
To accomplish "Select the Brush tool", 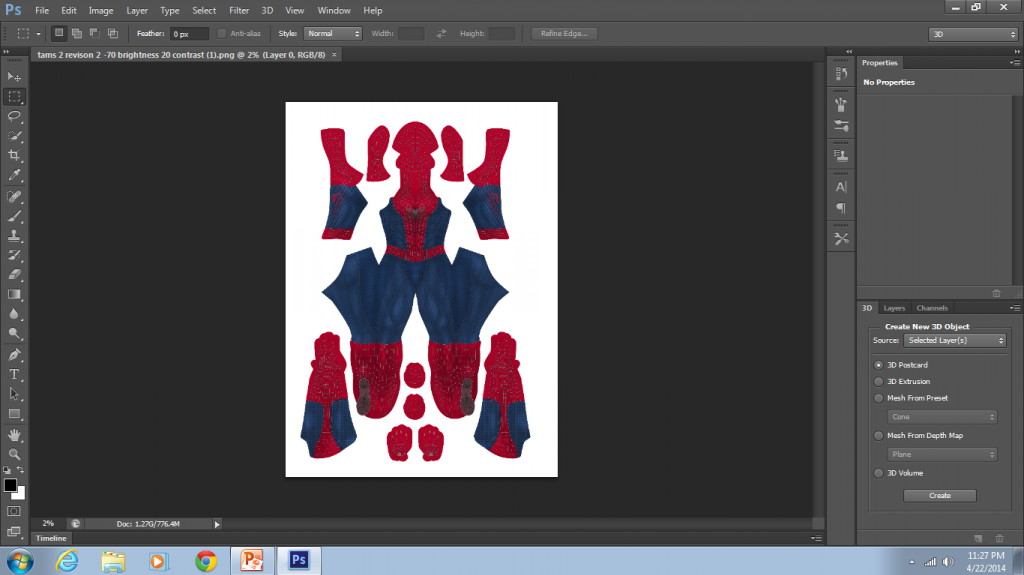I will pyautogui.click(x=14, y=216).
